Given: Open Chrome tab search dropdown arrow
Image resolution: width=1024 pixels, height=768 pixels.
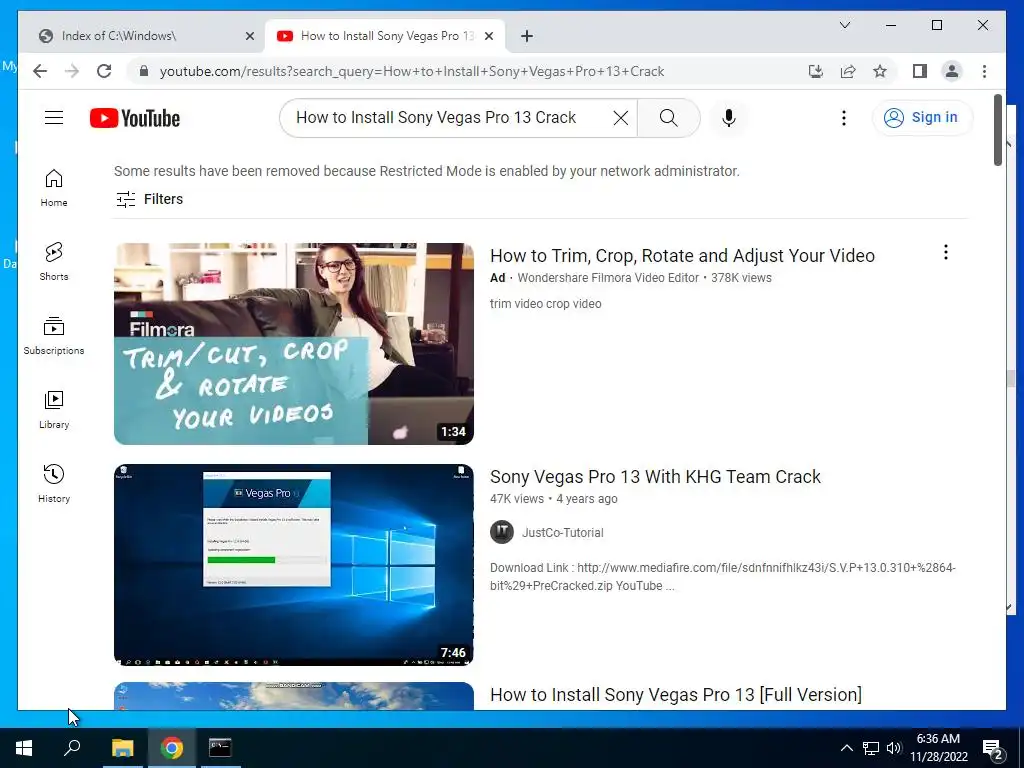Looking at the screenshot, I should pos(844,25).
